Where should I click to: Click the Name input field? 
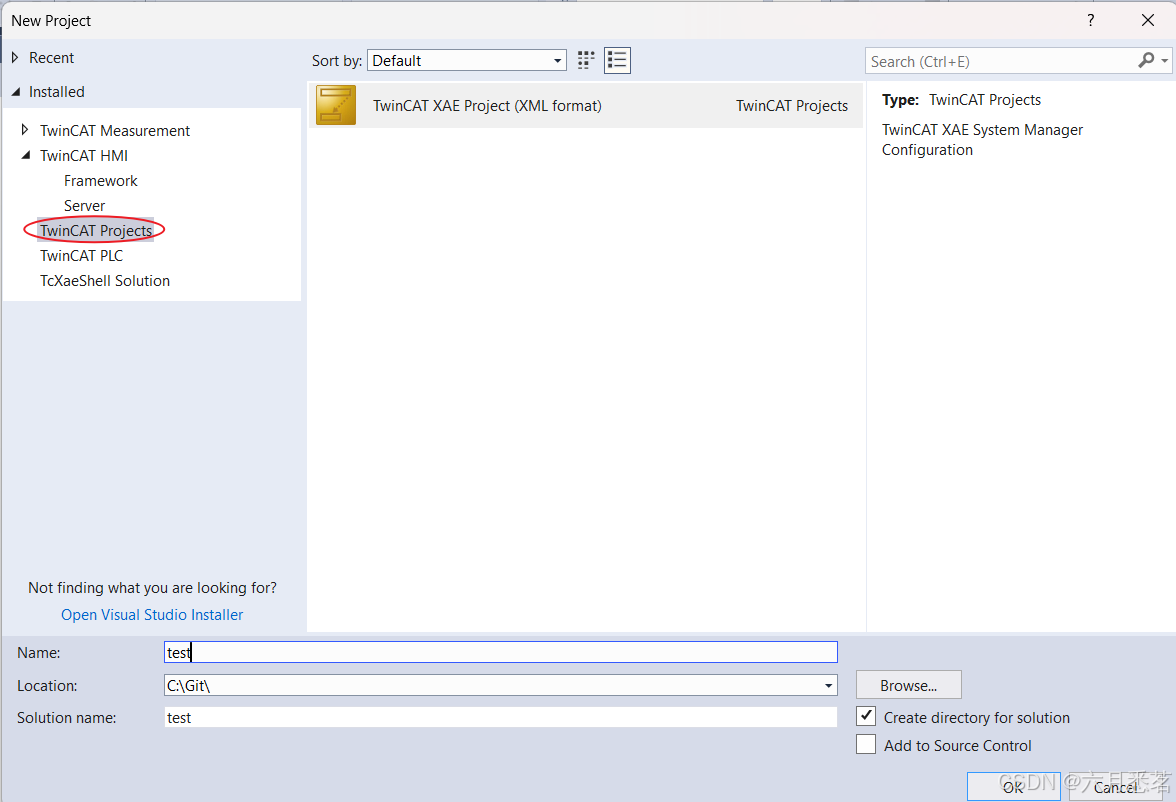tap(500, 652)
